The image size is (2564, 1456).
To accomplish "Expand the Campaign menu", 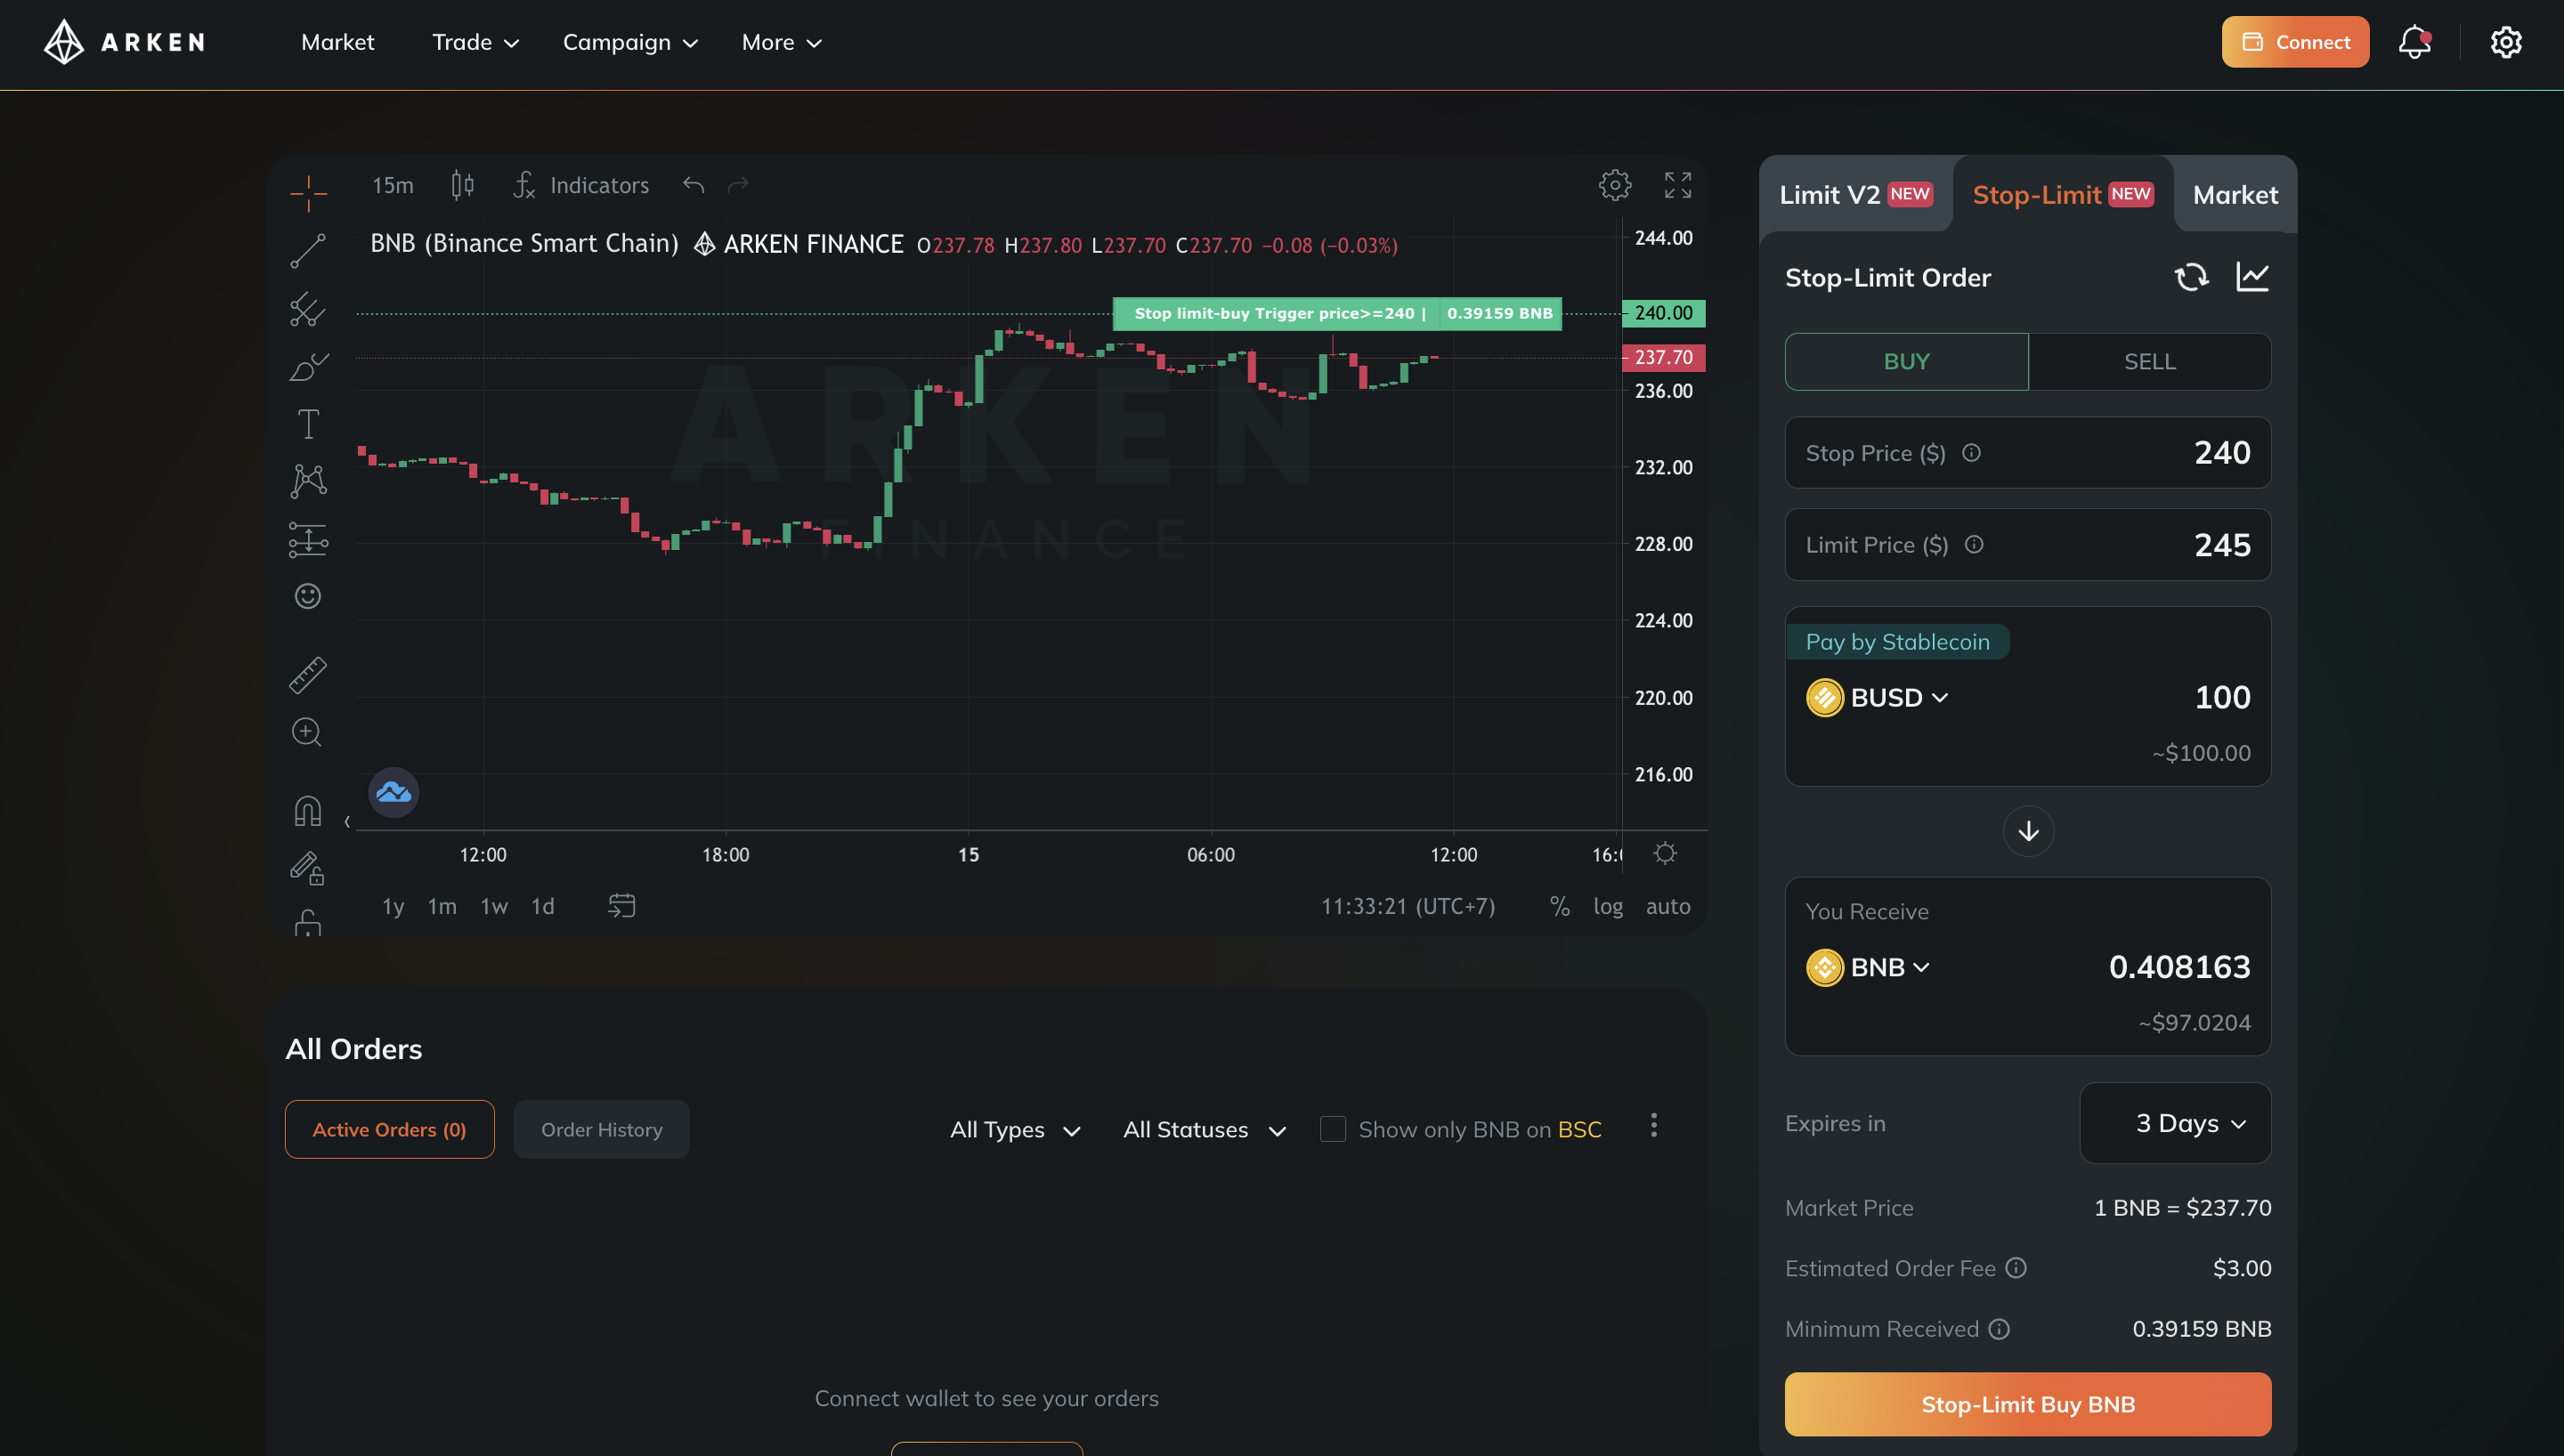I will point(630,42).
